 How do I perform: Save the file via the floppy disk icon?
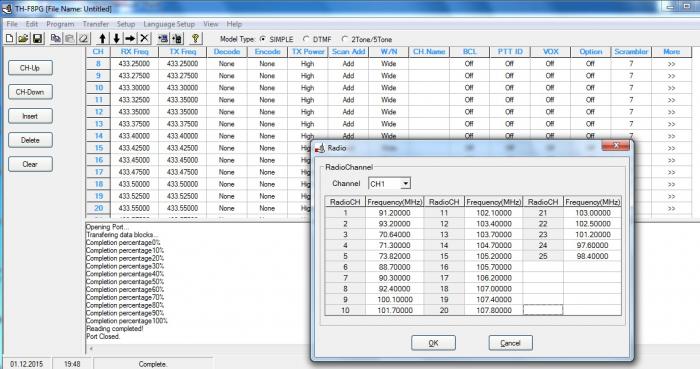pos(38,39)
